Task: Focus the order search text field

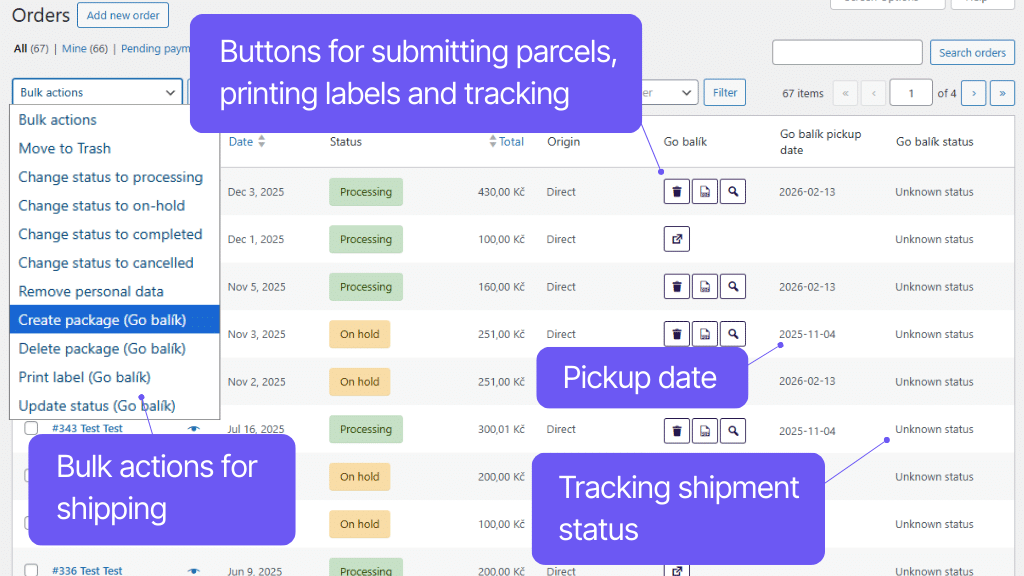Action: point(847,52)
